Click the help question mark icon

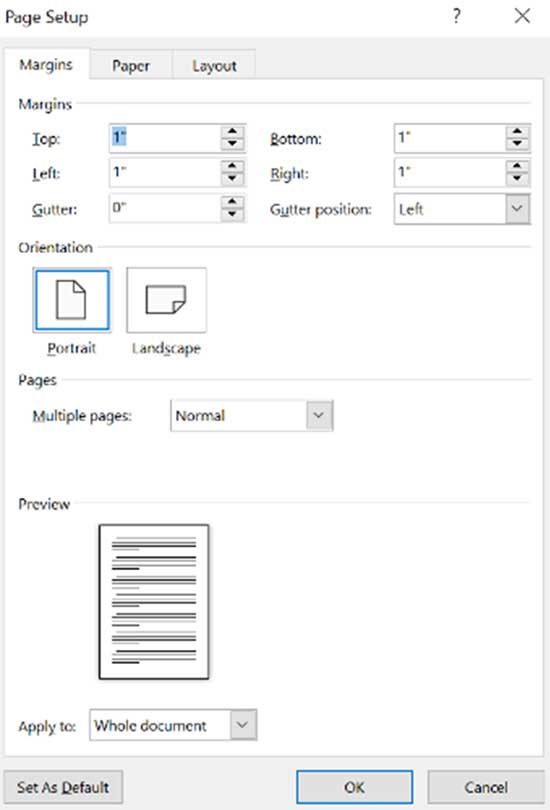457,16
